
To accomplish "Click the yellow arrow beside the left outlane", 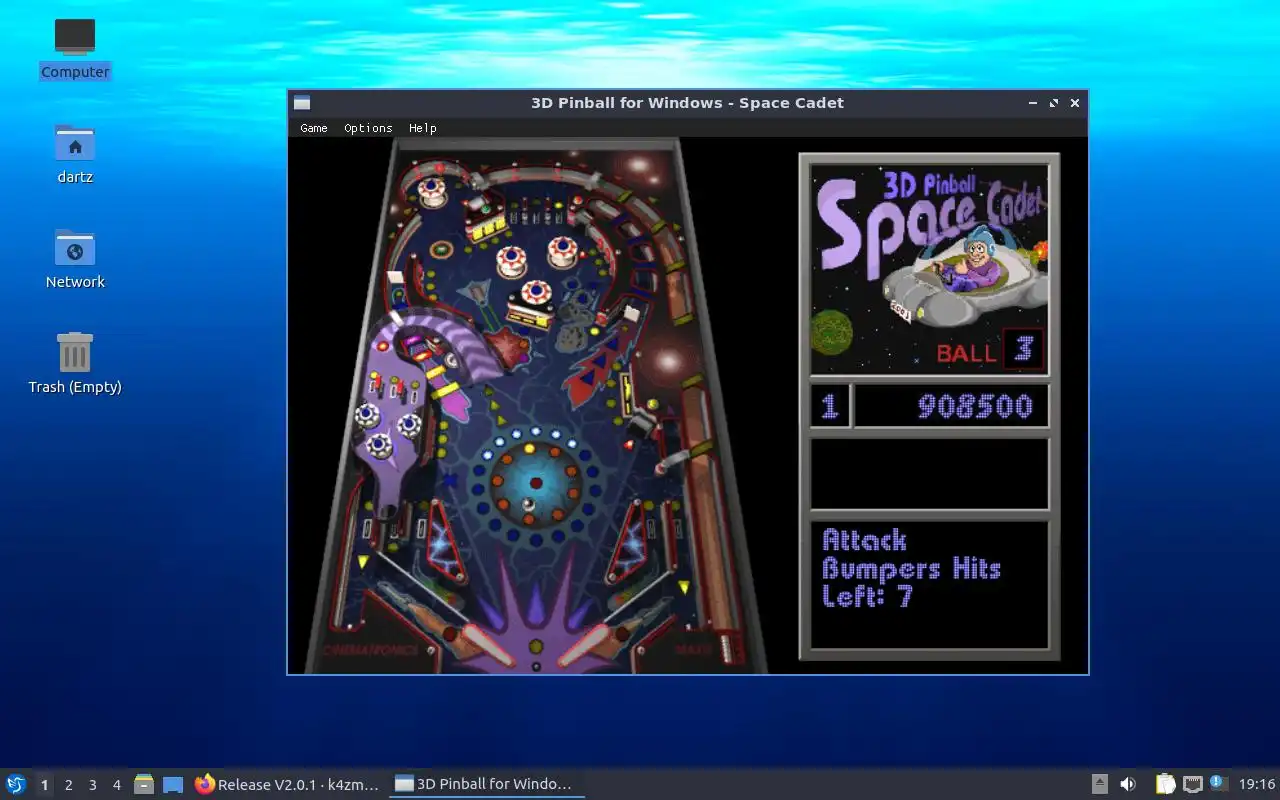I will [x=362, y=562].
